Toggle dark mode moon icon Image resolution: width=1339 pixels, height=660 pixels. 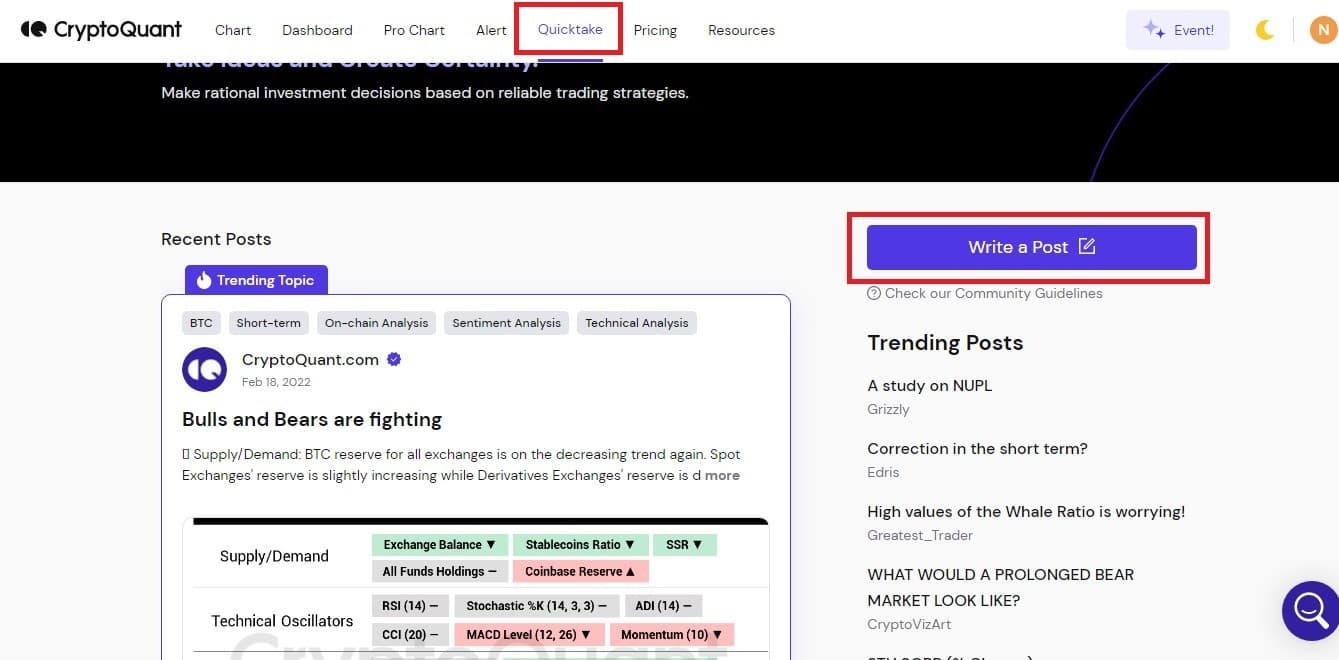(1265, 30)
